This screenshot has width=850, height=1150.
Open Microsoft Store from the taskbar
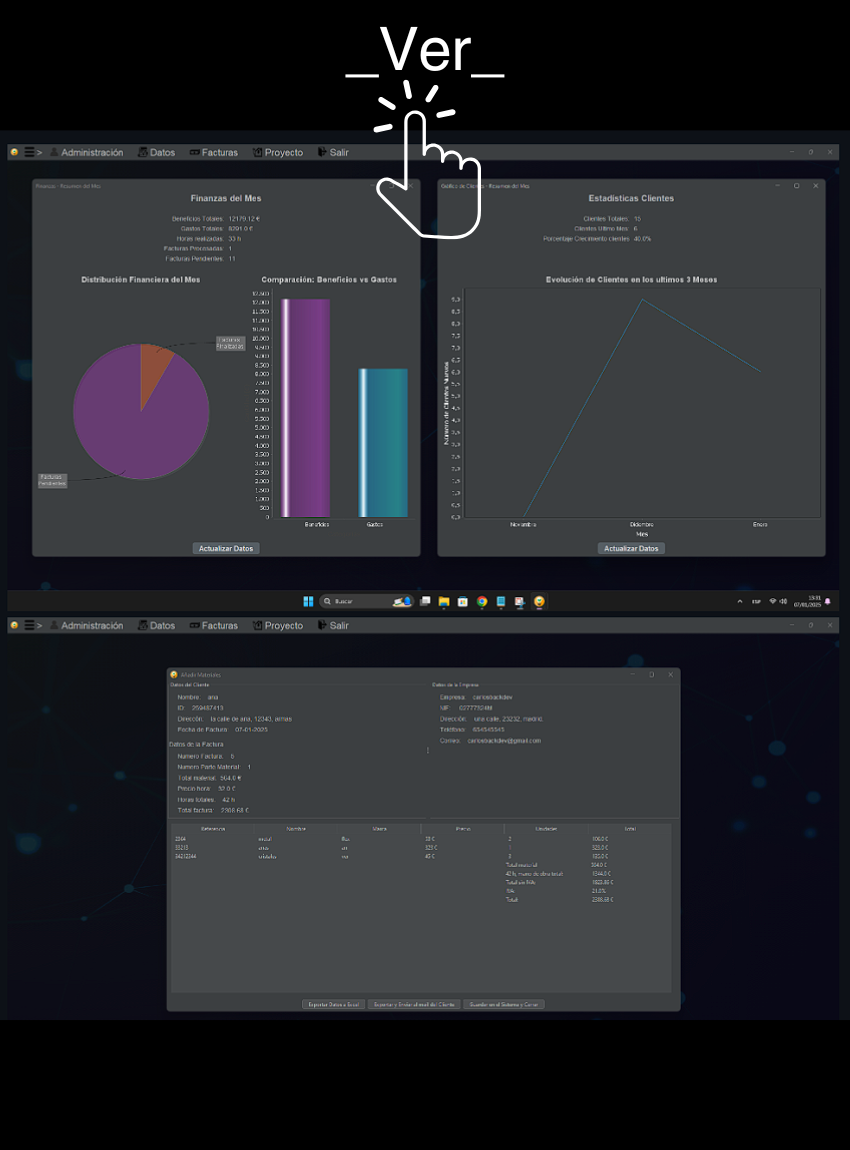click(x=463, y=602)
